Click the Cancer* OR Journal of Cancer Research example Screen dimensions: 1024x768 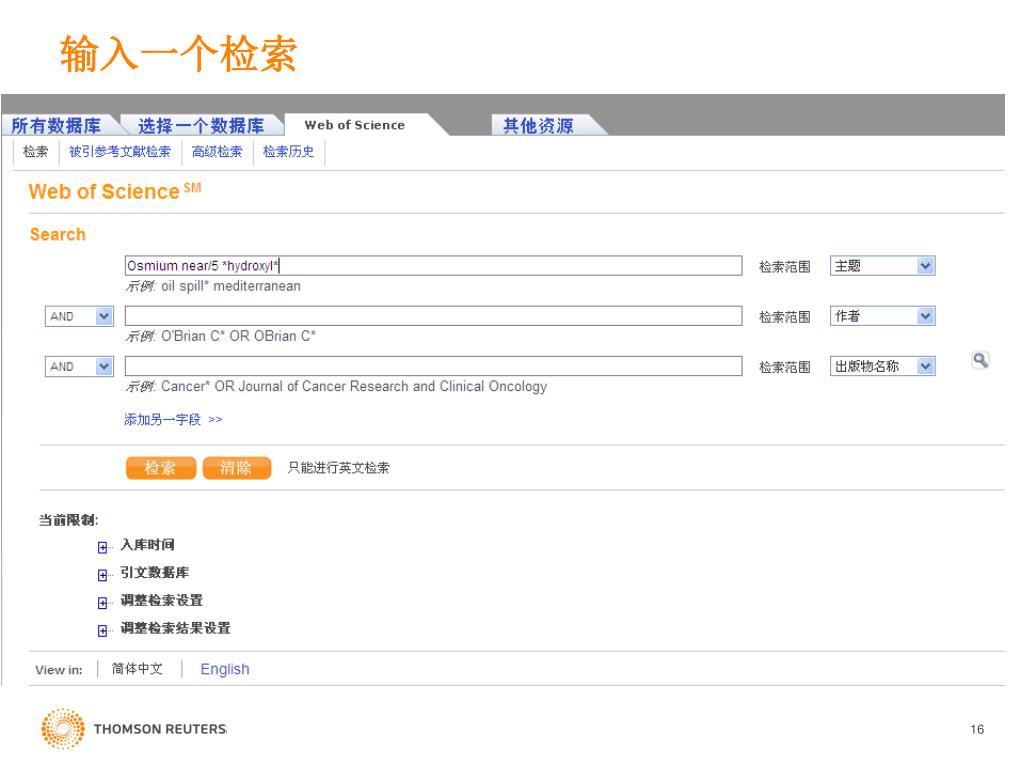(354, 387)
